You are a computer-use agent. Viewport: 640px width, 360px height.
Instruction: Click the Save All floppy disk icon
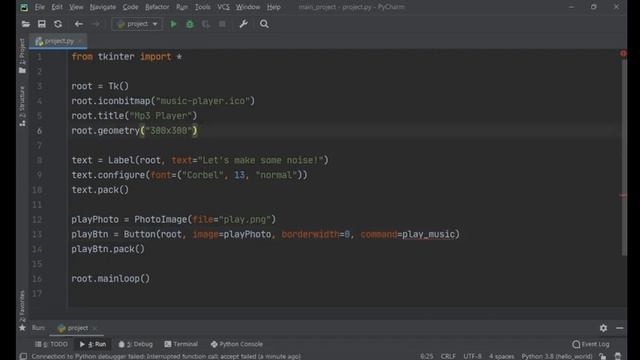point(42,24)
